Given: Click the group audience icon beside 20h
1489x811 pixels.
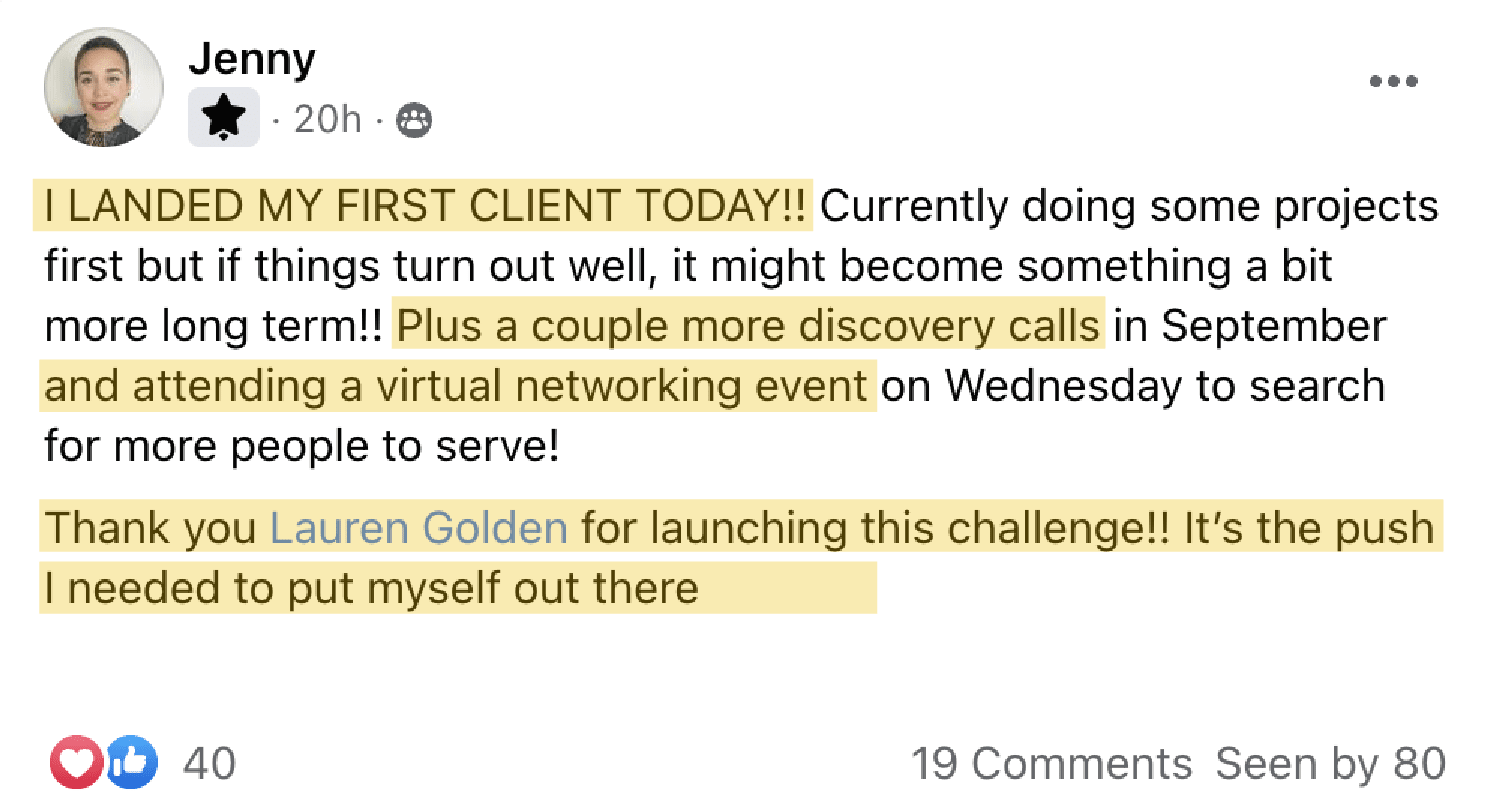Looking at the screenshot, I should pos(415,121).
